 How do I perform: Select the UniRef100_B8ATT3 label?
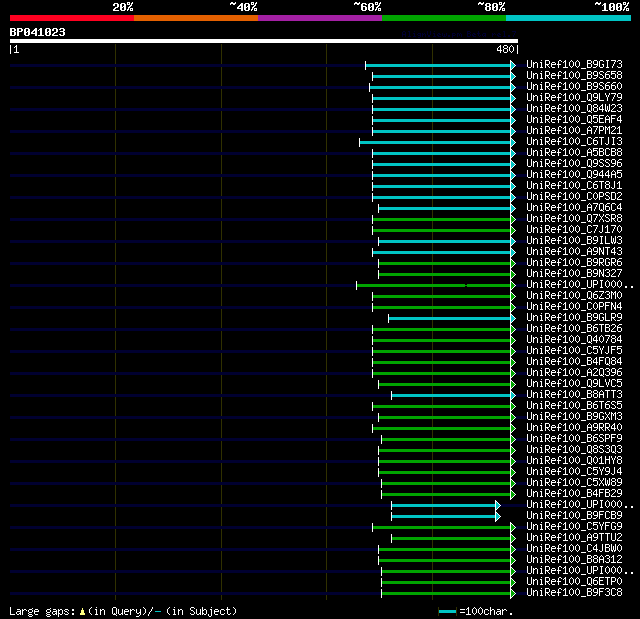(x=574, y=395)
